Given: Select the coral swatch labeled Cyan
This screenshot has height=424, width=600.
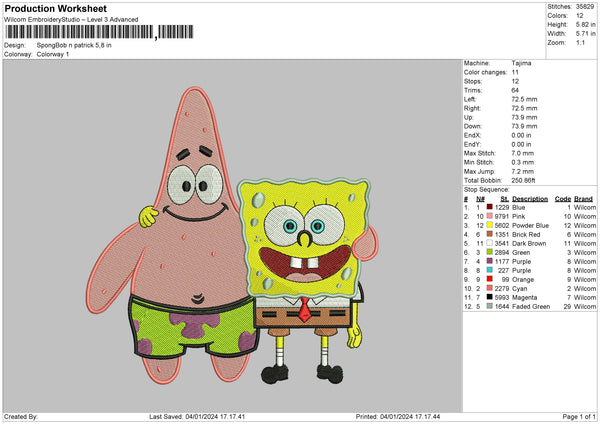Looking at the screenshot, I should [x=489, y=288].
